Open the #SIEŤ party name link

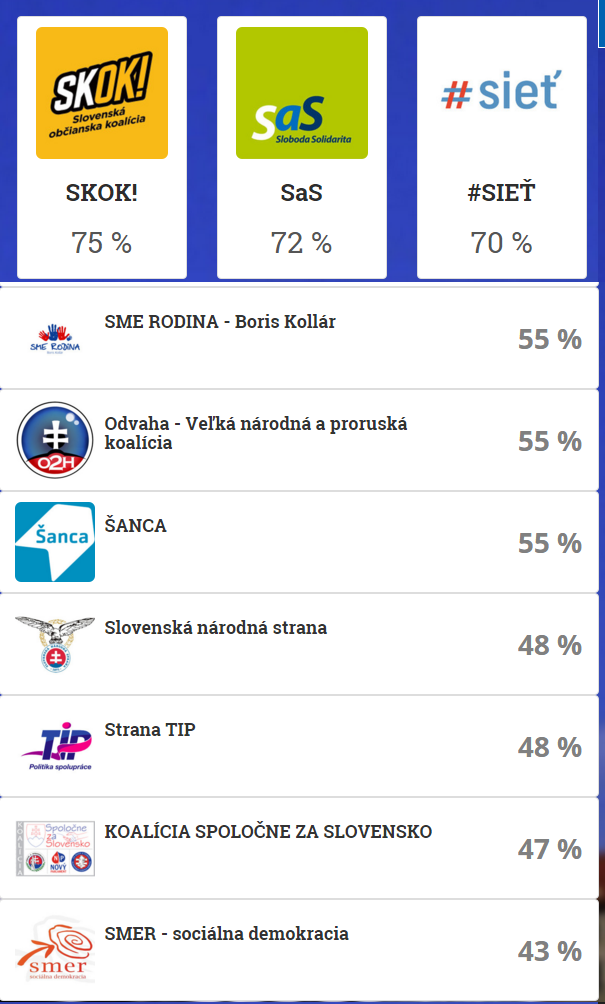[x=501, y=193]
